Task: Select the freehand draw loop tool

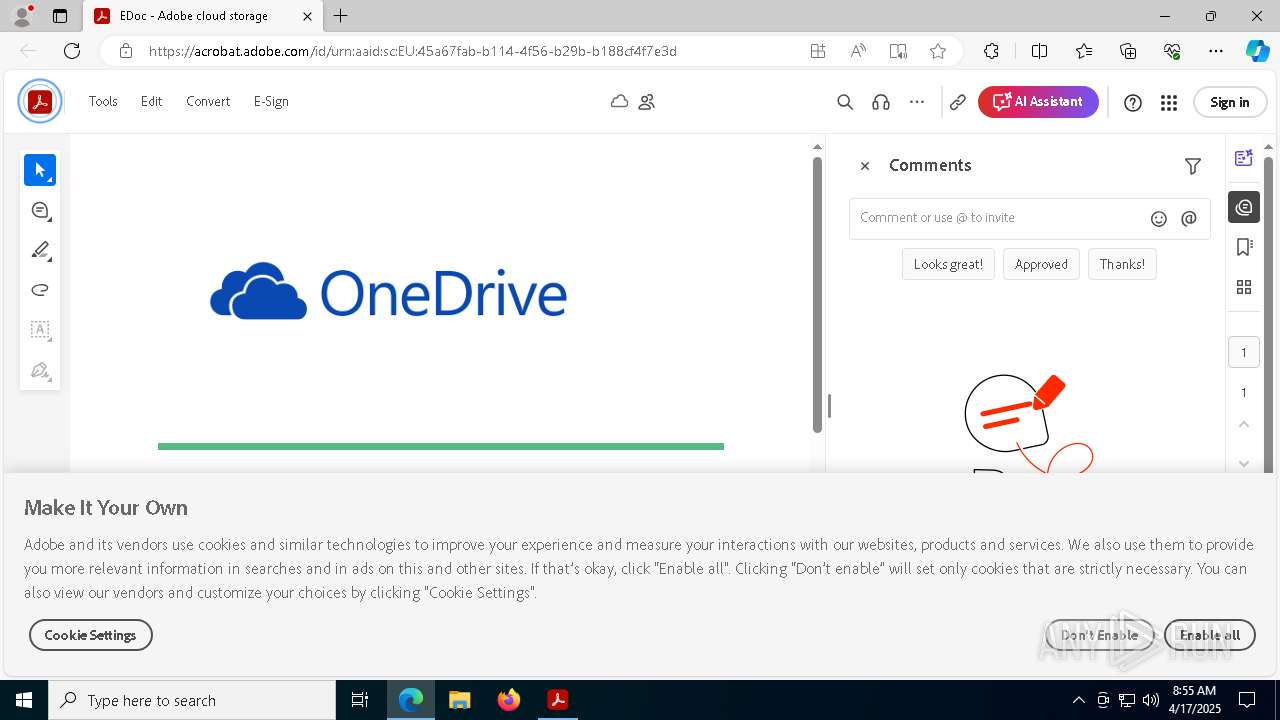Action: pyautogui.click(x=40, y=290)
